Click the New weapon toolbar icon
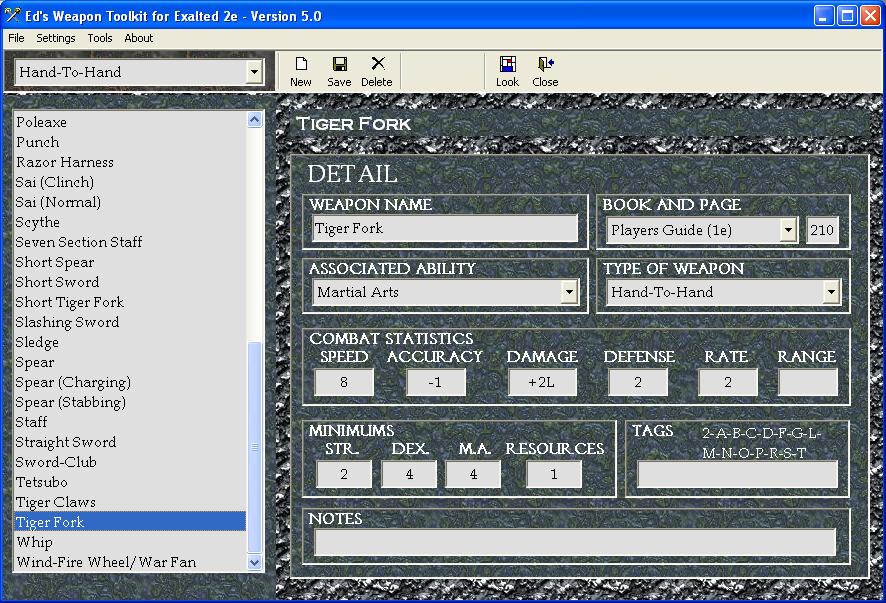The height and width of the screenshot is (603, 886). [x=301, y=64]
